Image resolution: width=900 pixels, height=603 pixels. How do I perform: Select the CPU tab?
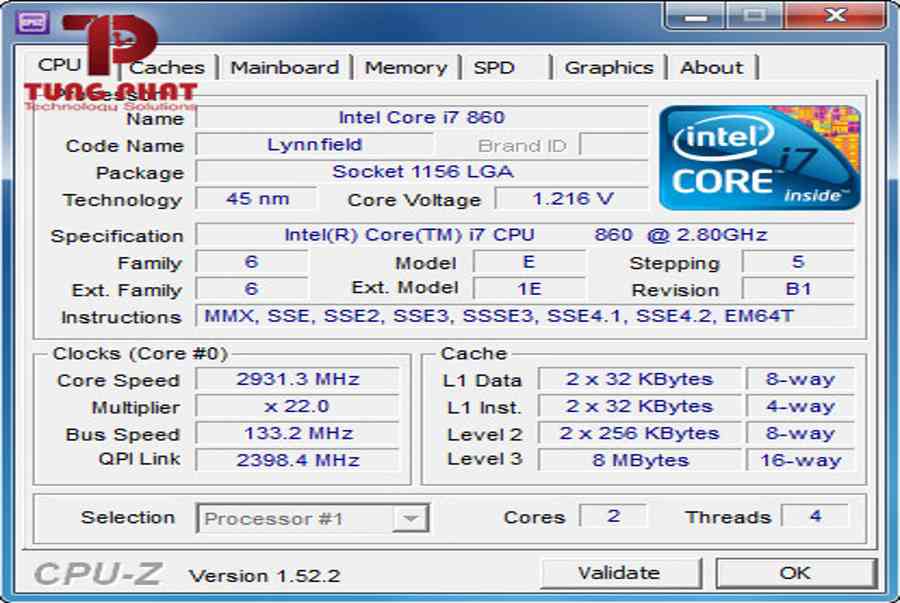60,64
